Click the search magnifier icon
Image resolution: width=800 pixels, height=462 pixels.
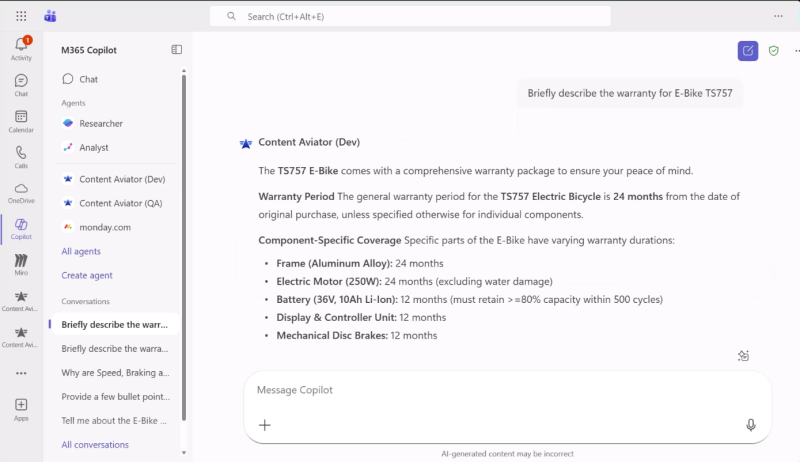(x=231, y=16)
